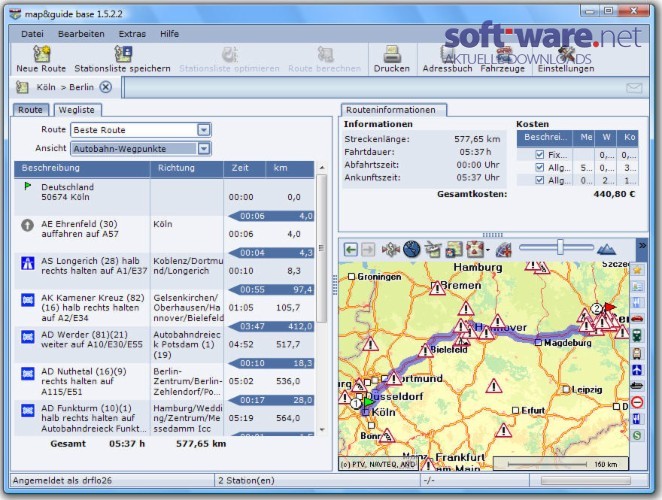
Task: Select the Route tab
Action: (30, 110)
